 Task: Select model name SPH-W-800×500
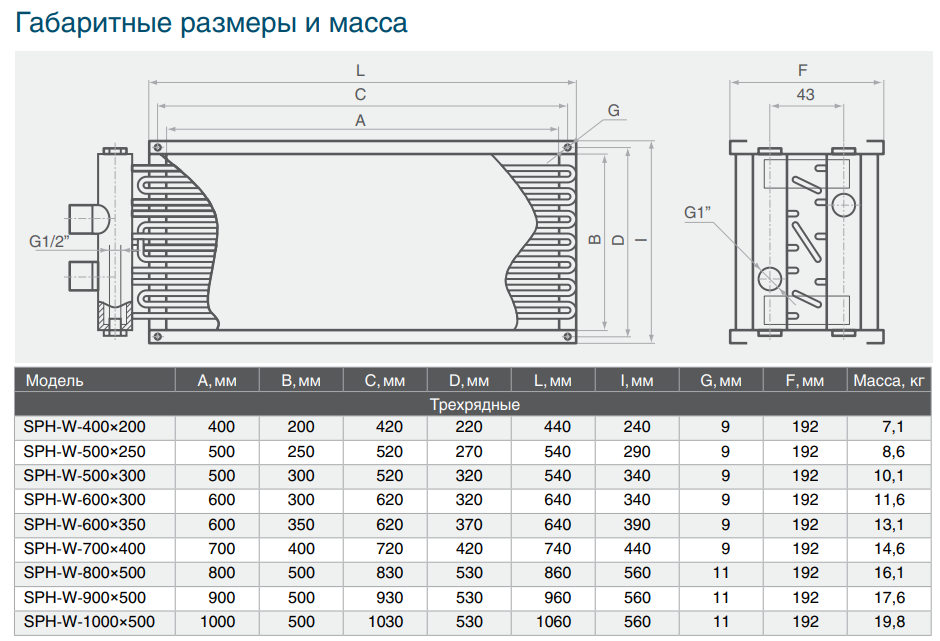(85, 573)
